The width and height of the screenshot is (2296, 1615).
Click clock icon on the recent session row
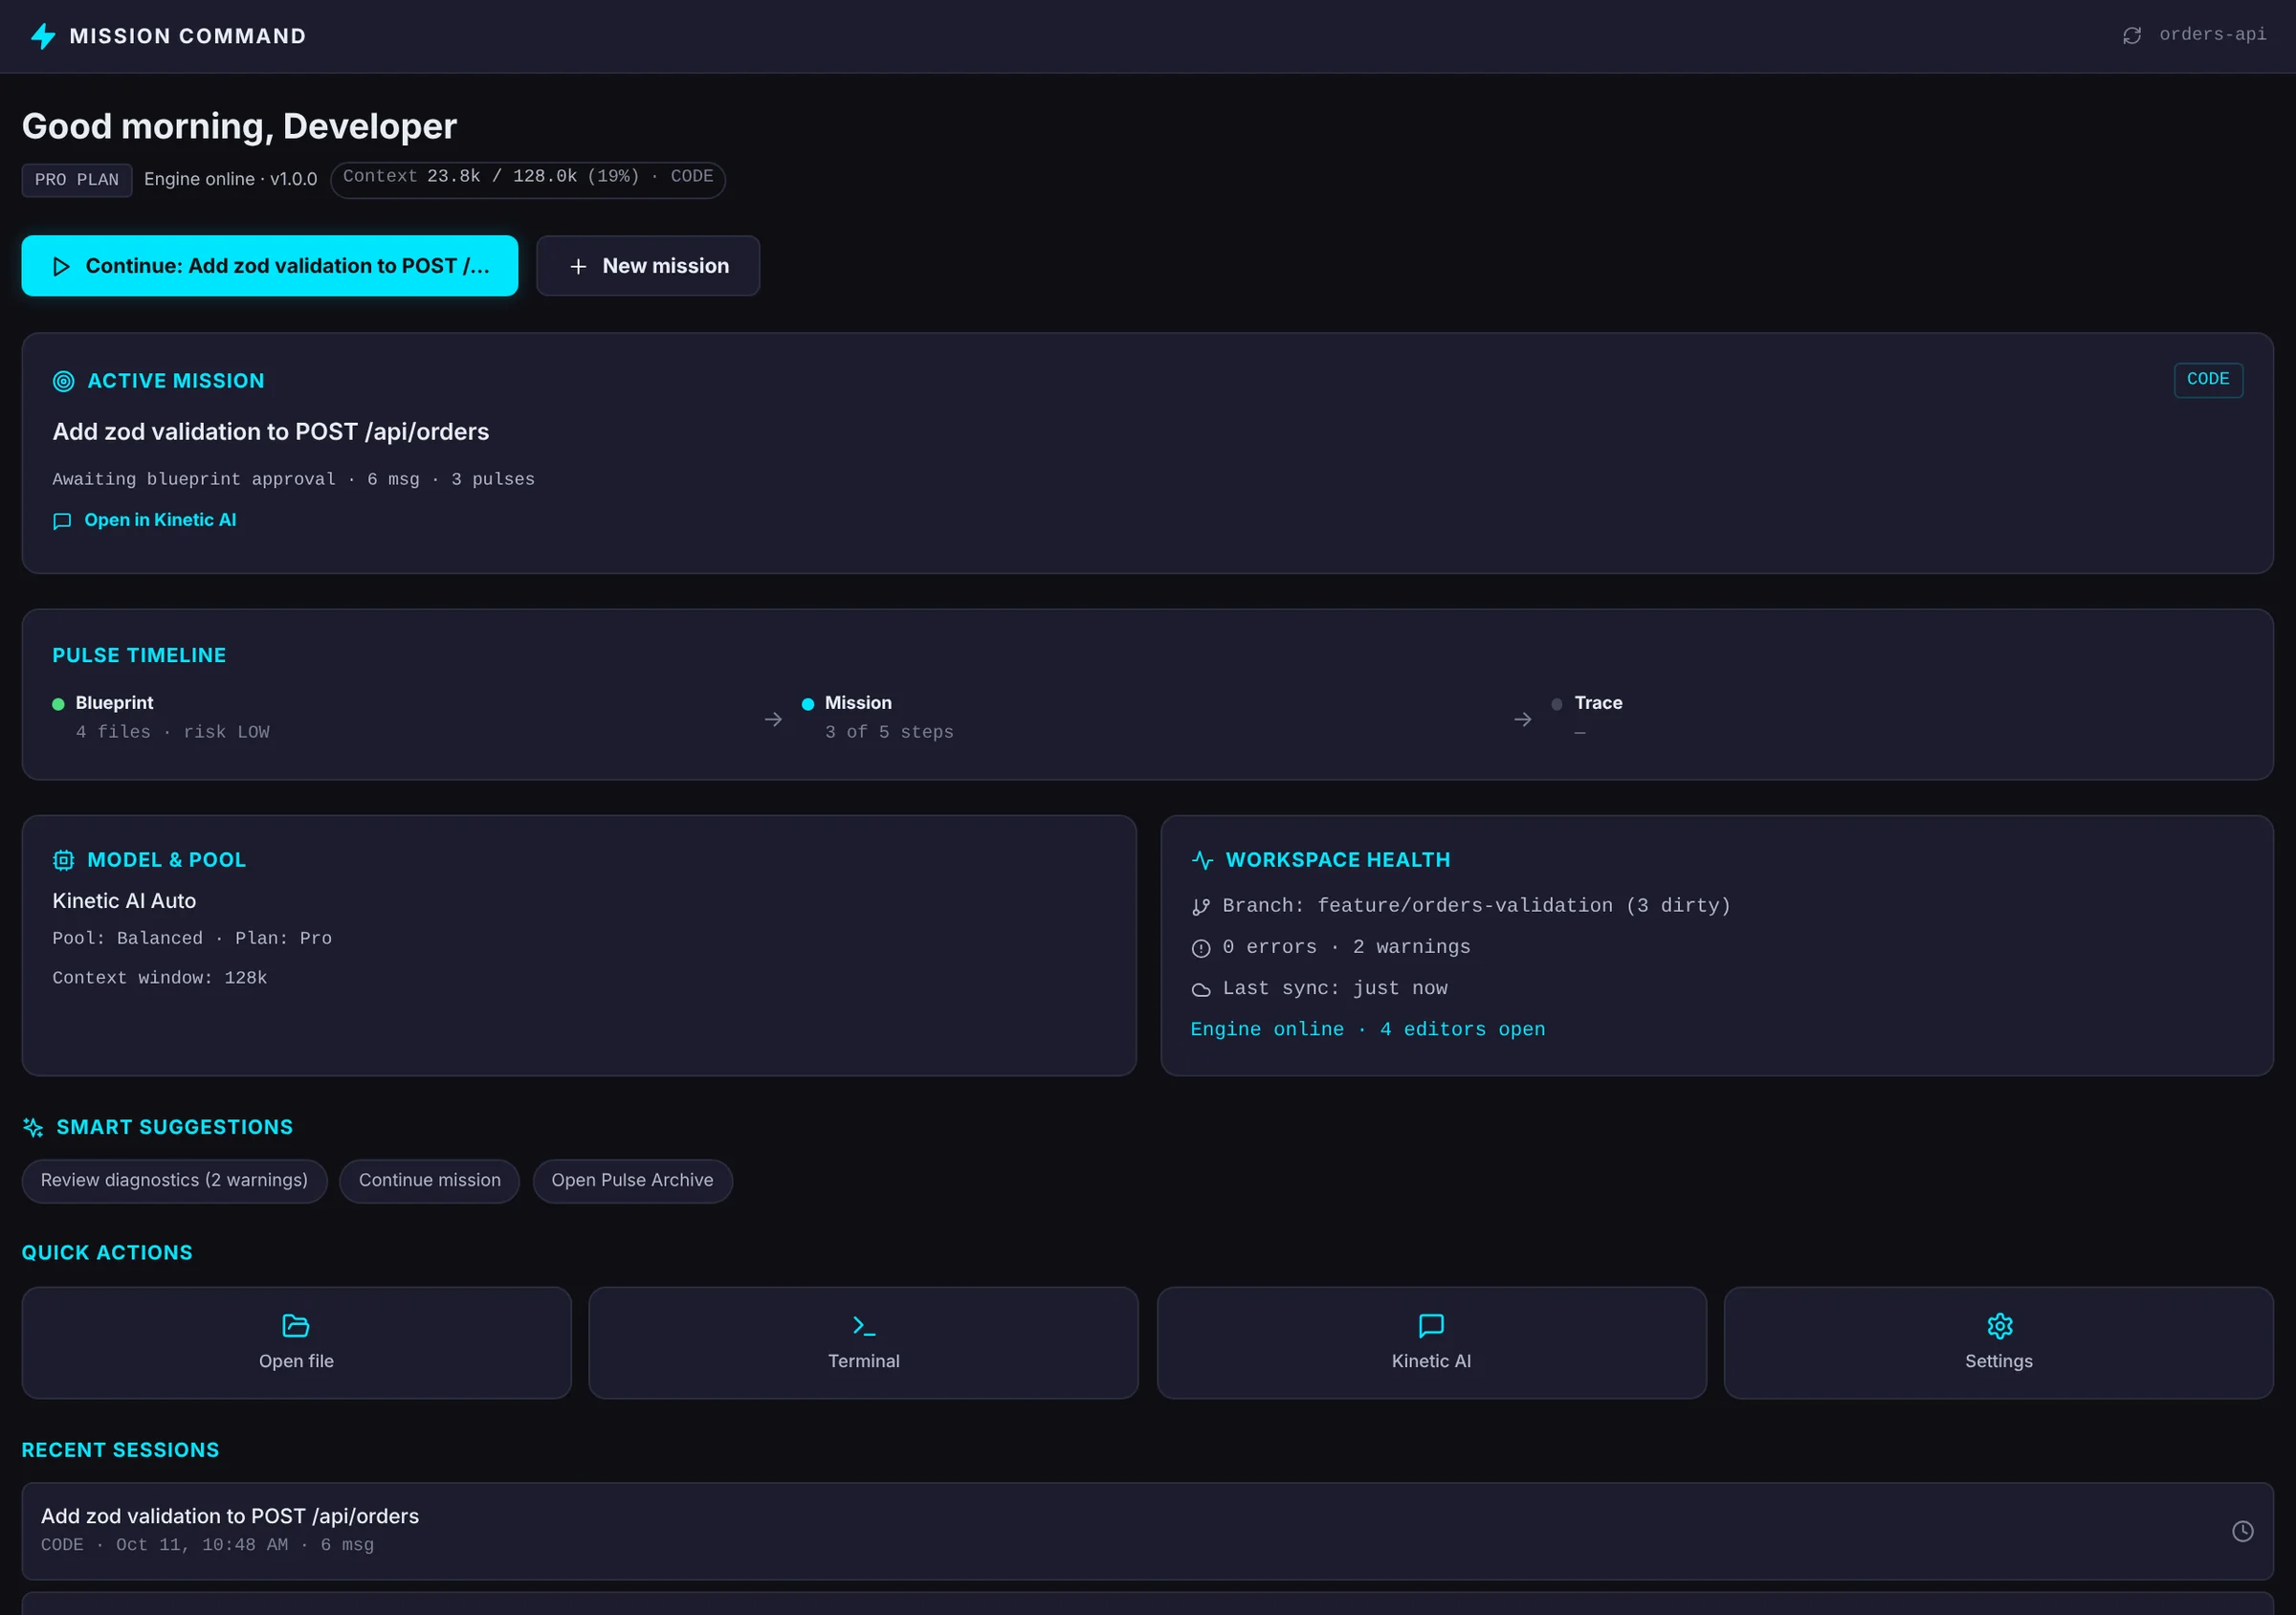point(2242,1531)
